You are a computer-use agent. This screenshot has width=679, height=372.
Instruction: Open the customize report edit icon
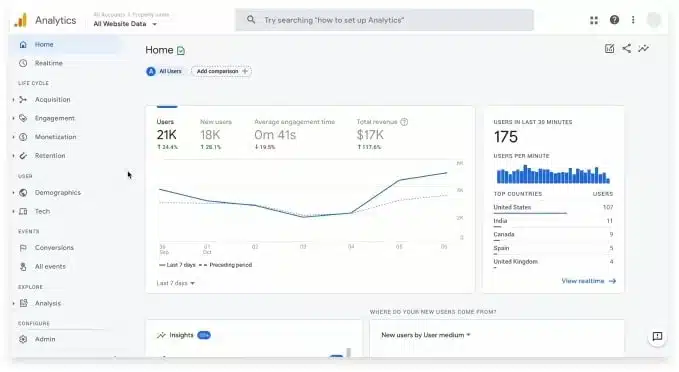[x=609, y=49]
